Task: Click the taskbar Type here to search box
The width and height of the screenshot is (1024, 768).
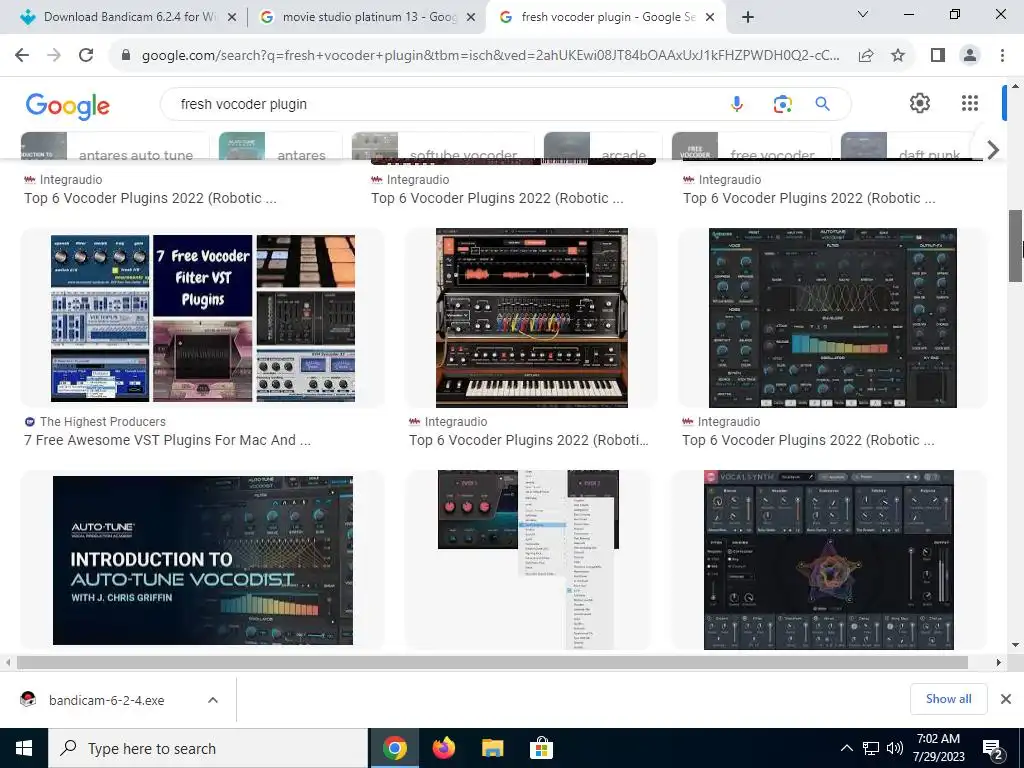Action: tap(208, 748)
